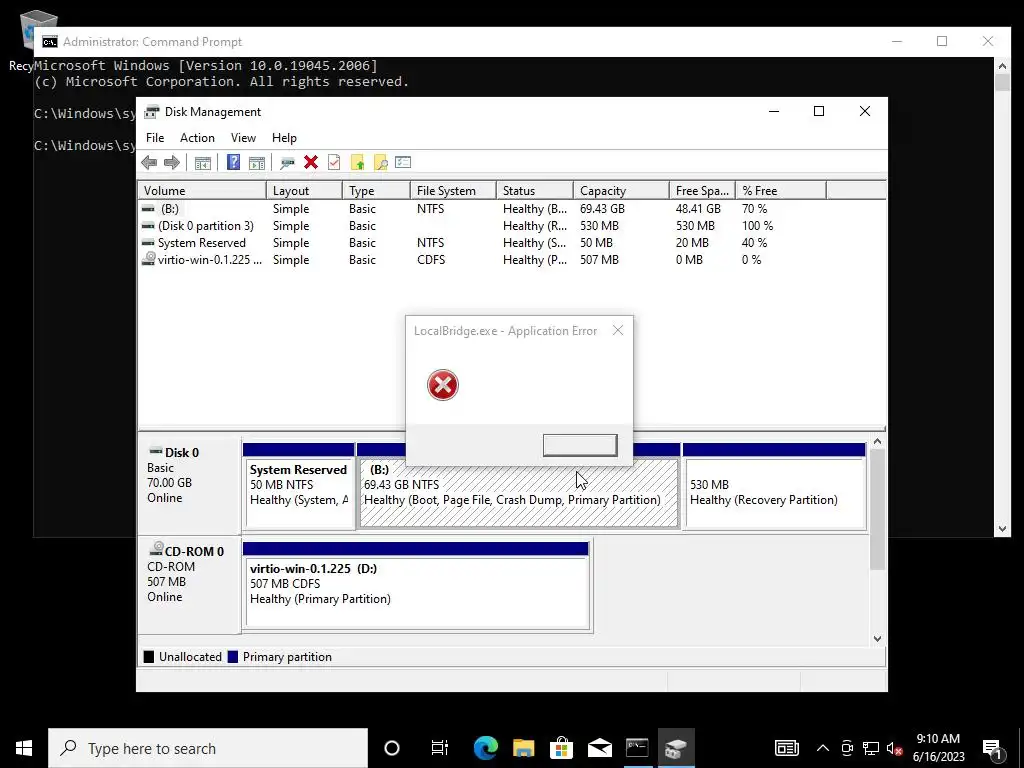Click the taskbar search box
This screenshot has width=1024, height=768.
coord(208,748)
